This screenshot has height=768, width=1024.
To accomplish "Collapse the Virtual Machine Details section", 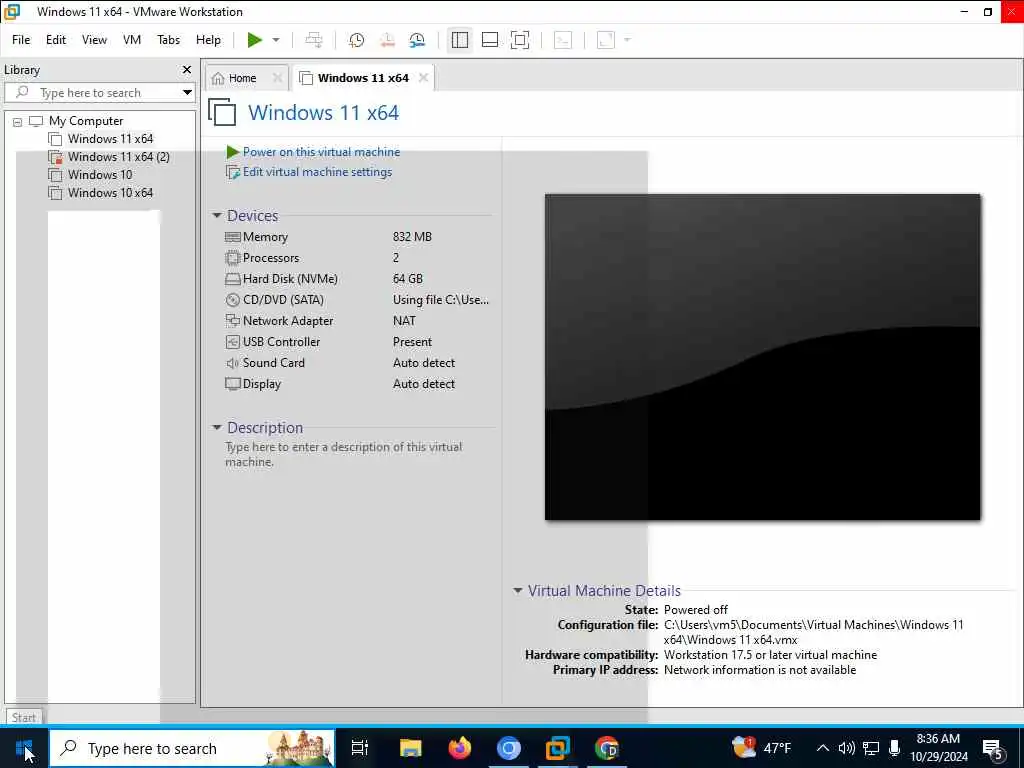I will coord(517,590).
